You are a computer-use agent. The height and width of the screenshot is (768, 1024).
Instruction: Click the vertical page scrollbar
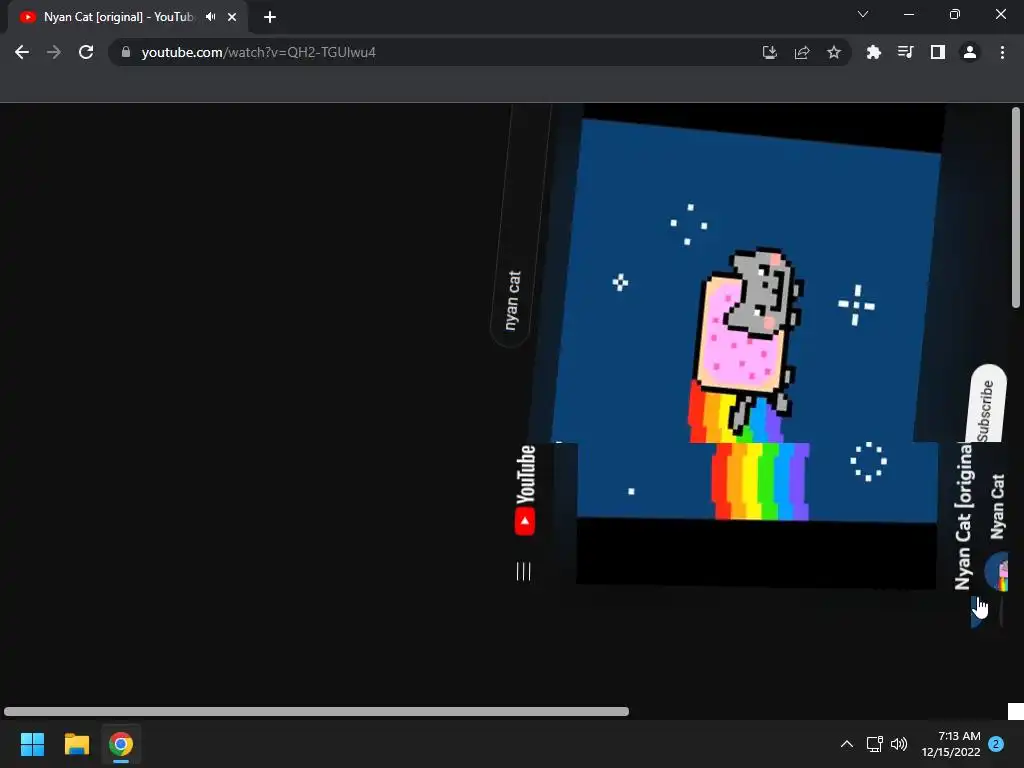[x=1016, y=207]
